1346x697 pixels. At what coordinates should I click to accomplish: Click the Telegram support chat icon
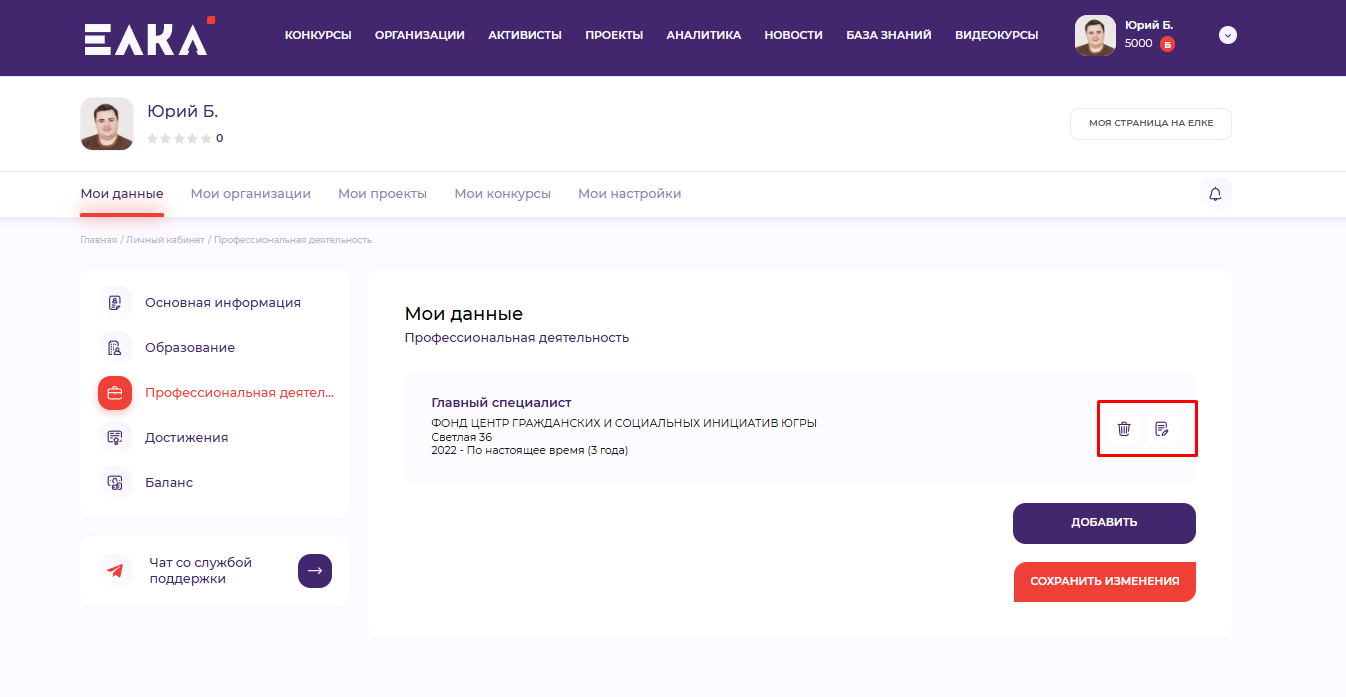coord(115,571)
